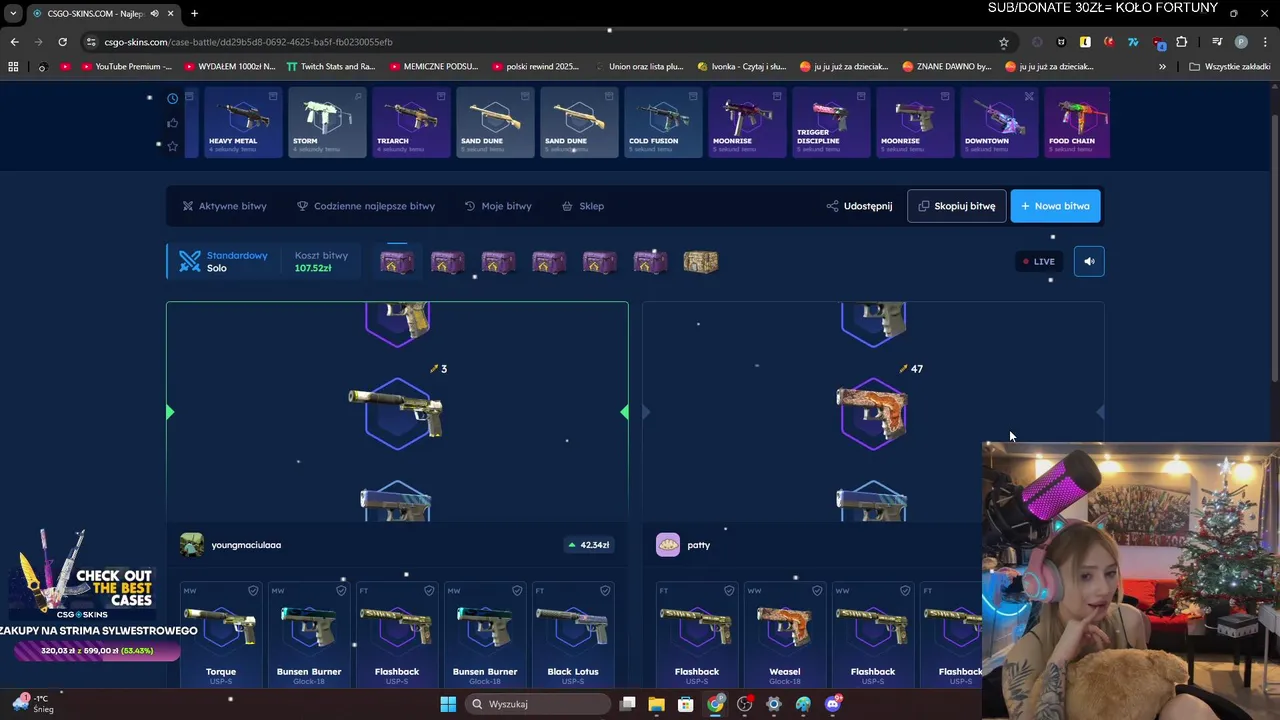The height and width of the screenshot is (720, 1280).
Task: Open the Windows Start menu
Action: (x=448, y=704)
